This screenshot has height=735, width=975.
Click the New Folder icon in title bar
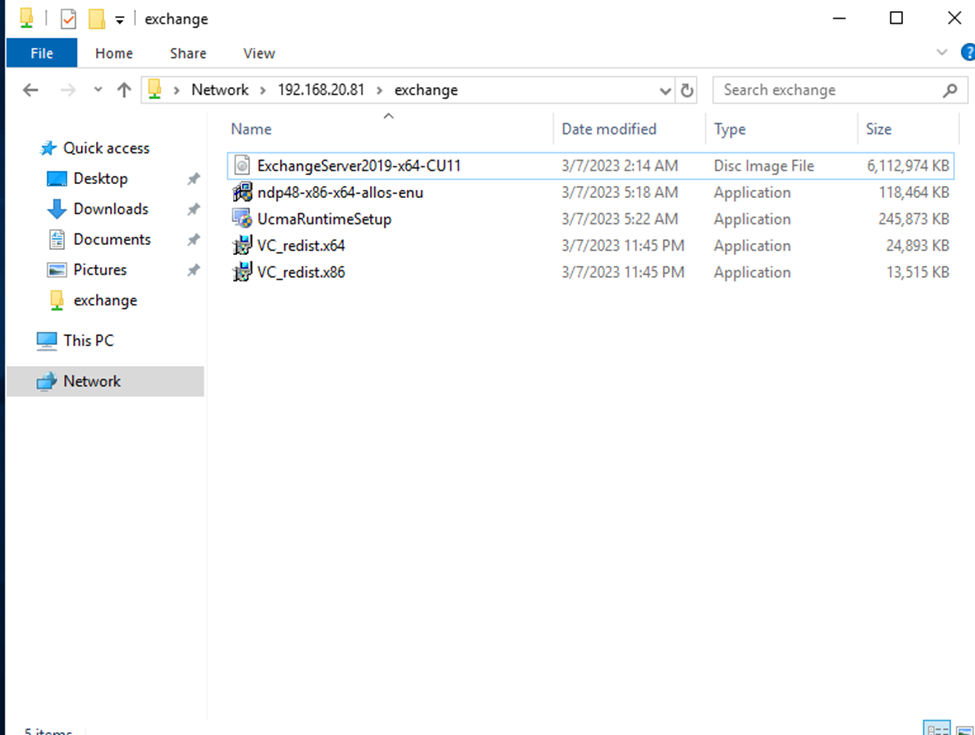(x=96, y=19)
